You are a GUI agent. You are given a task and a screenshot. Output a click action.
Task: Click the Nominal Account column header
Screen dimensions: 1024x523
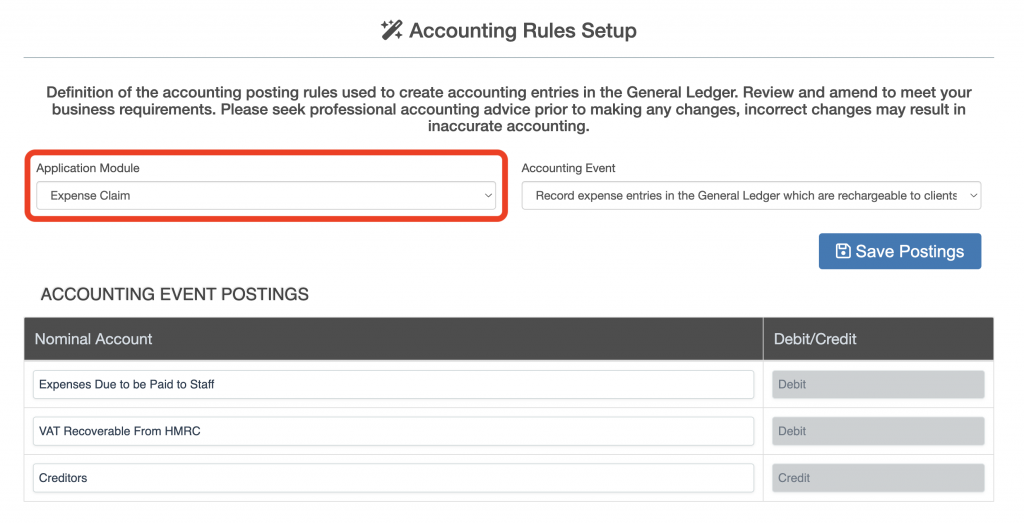pos(94,339)
